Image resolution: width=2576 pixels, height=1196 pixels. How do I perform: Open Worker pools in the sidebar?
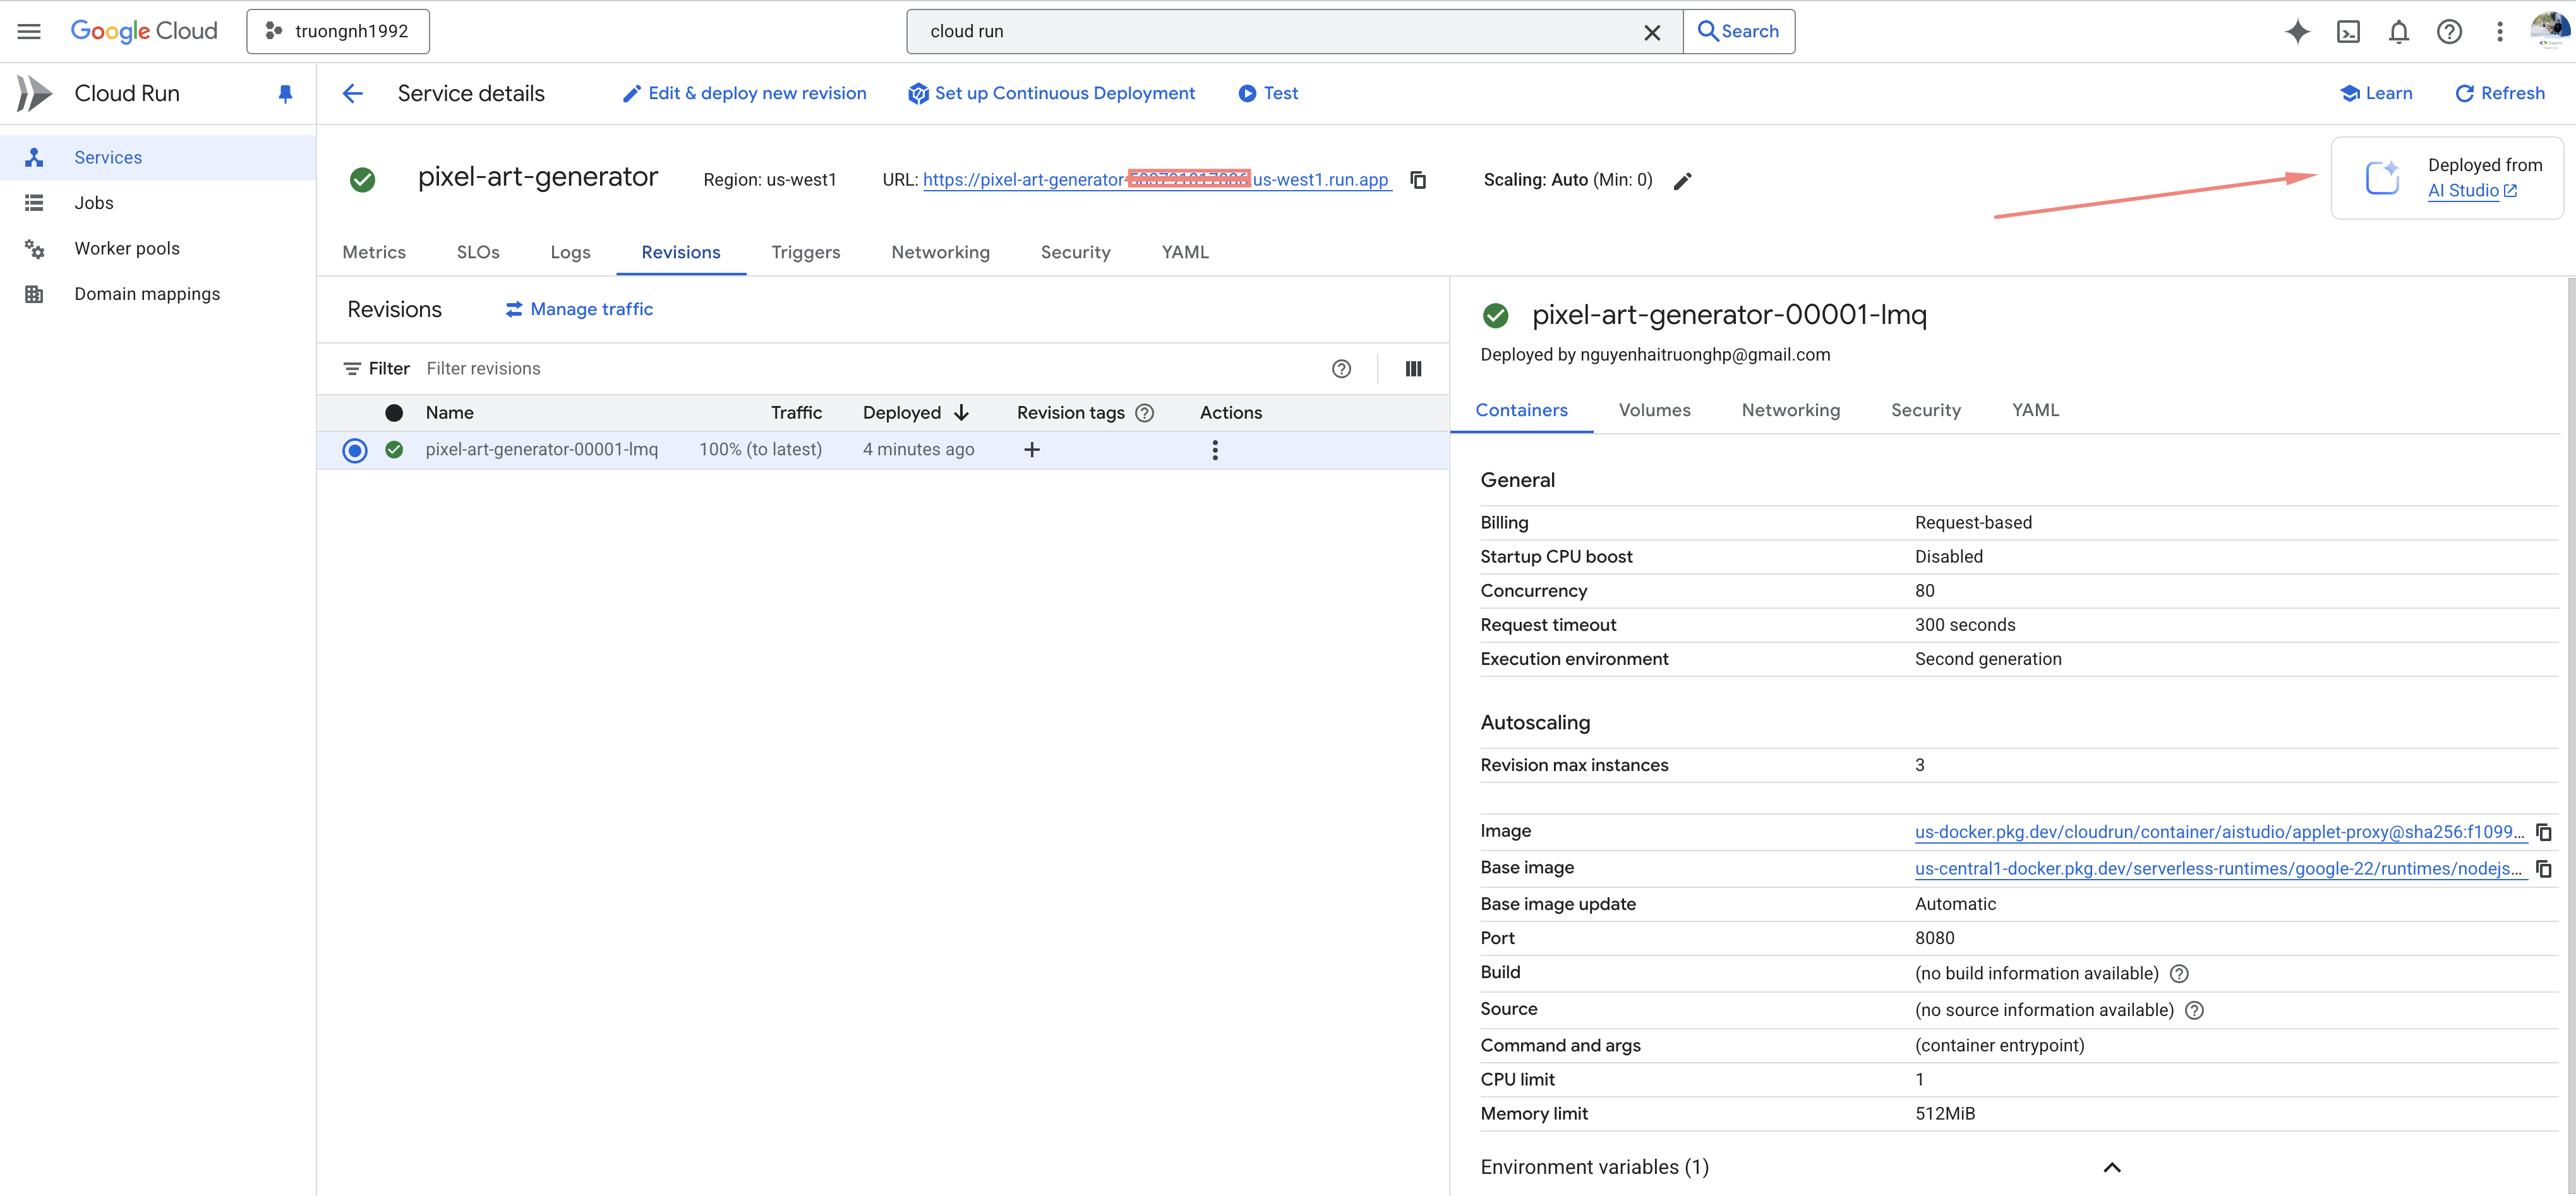[x=158, y=248]
